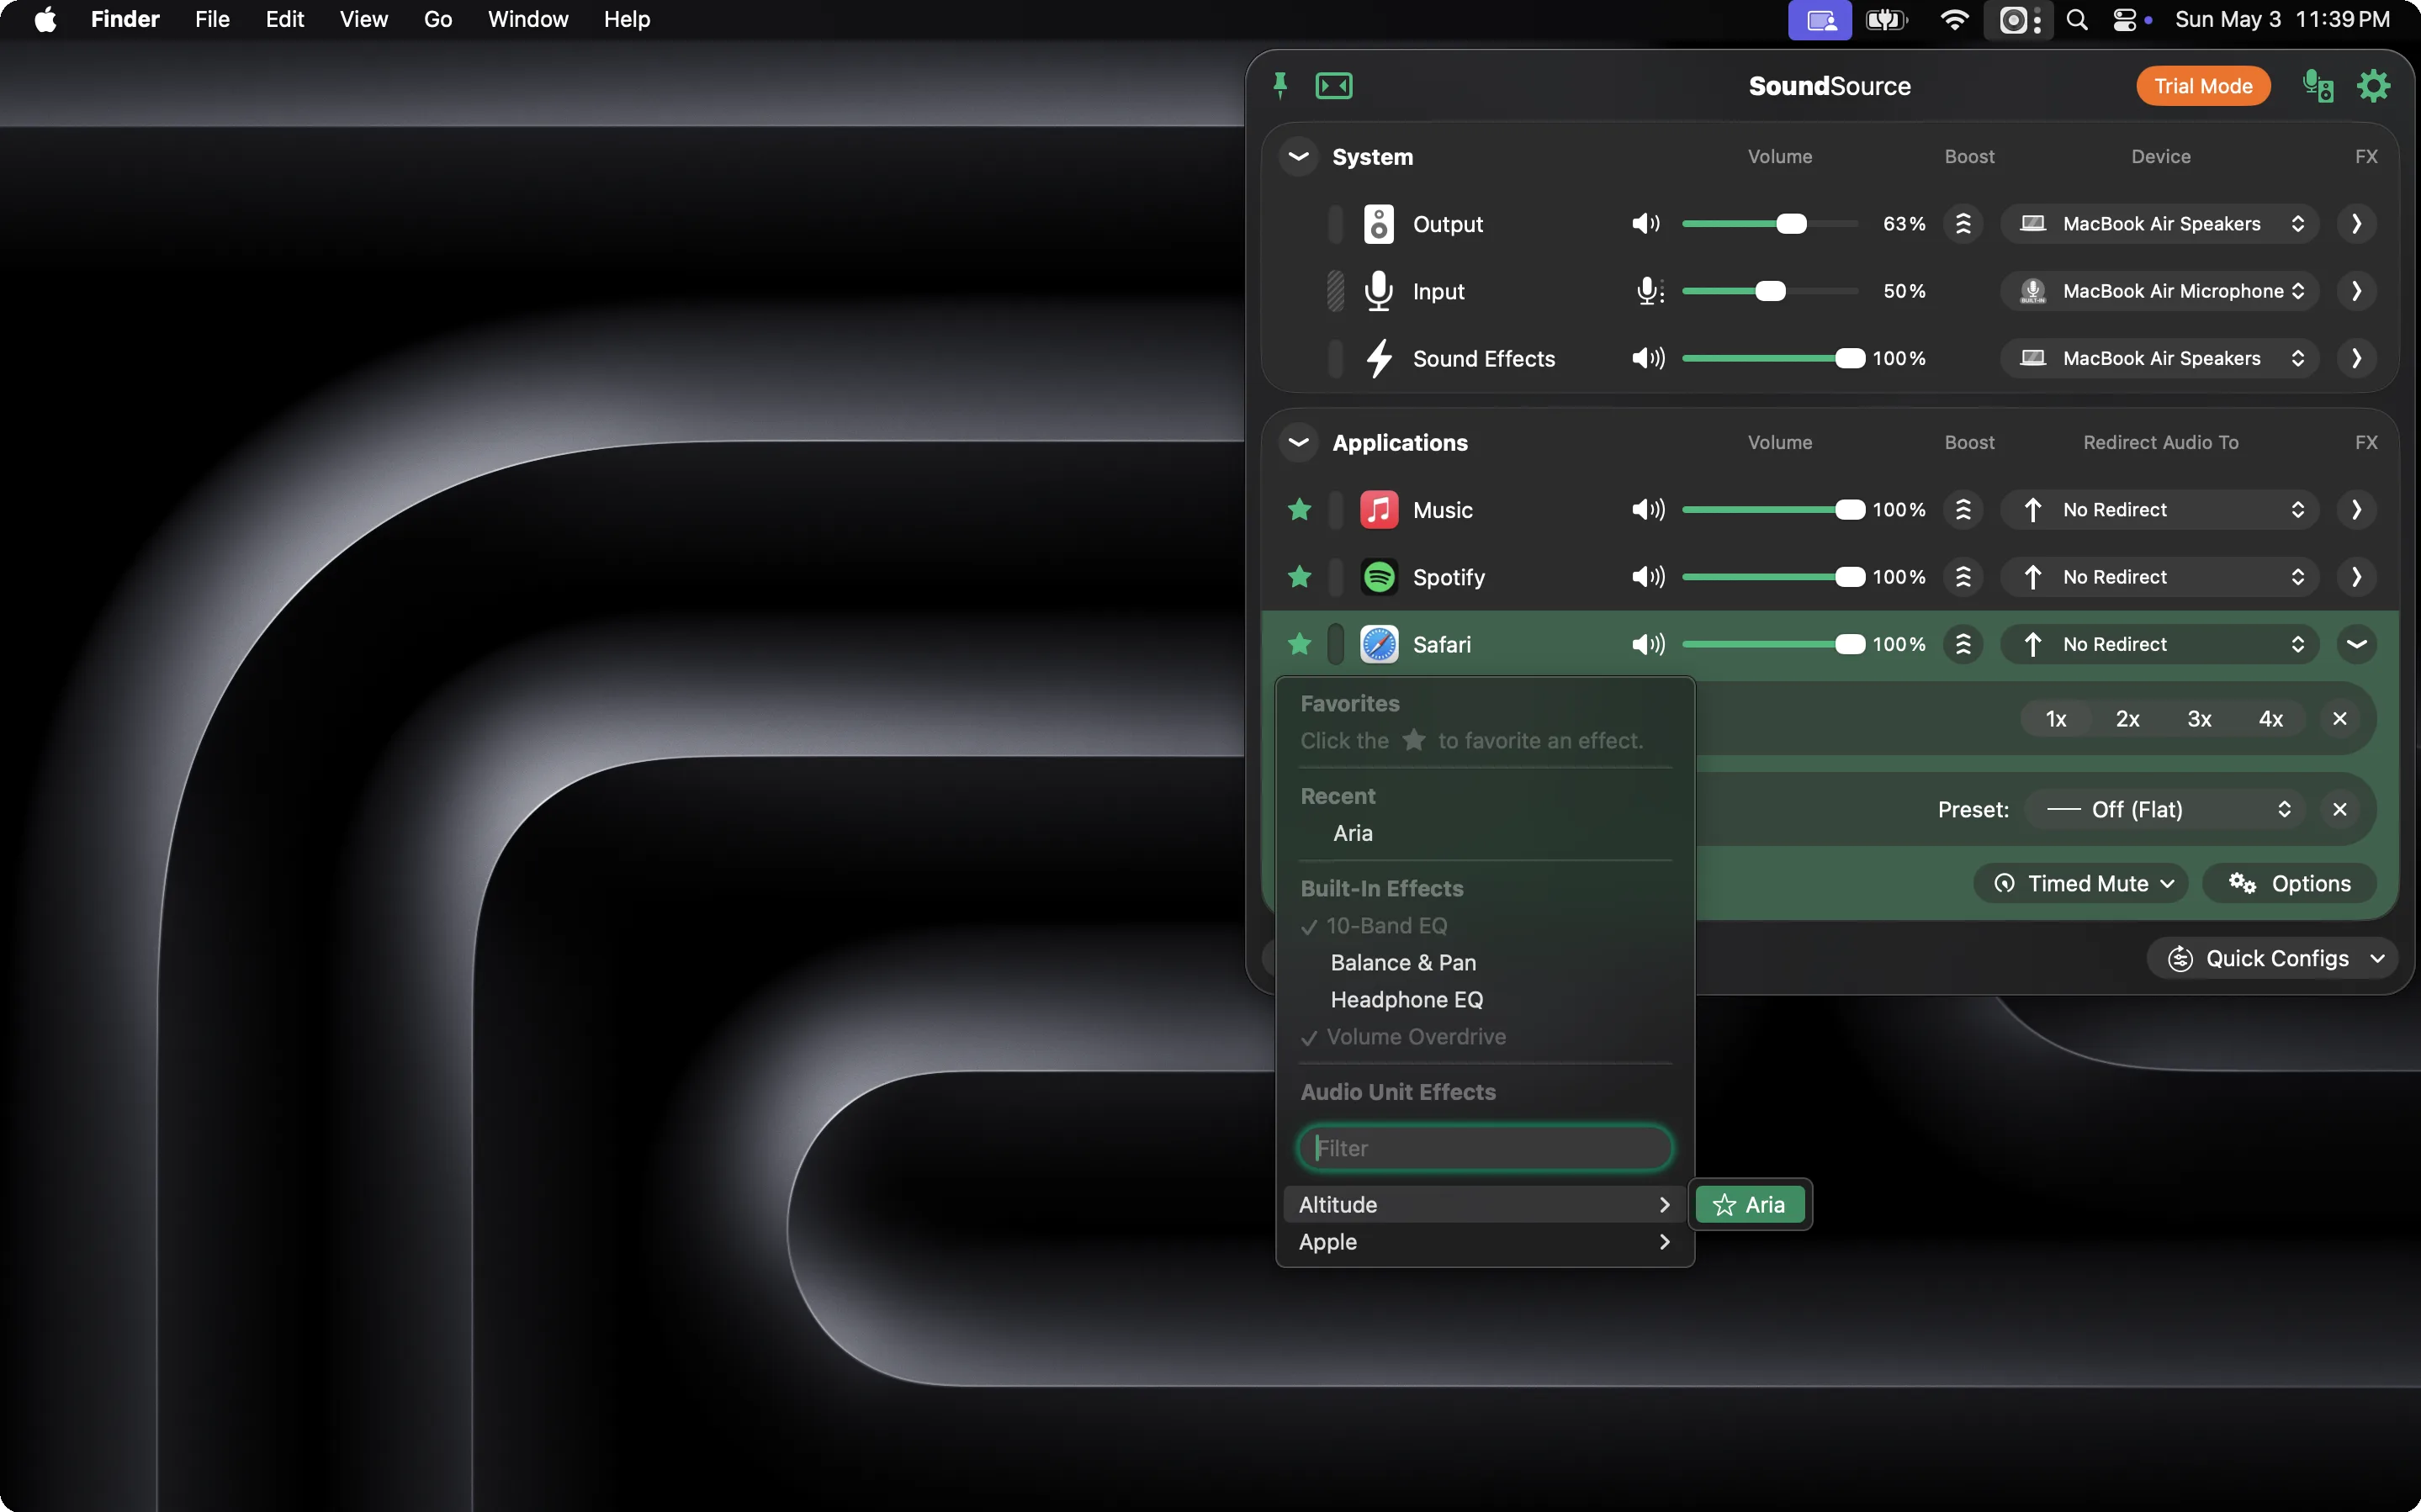
Task: Open the EQ Preset Off (Flat) dropdown
Action: tap(2165, 809)
